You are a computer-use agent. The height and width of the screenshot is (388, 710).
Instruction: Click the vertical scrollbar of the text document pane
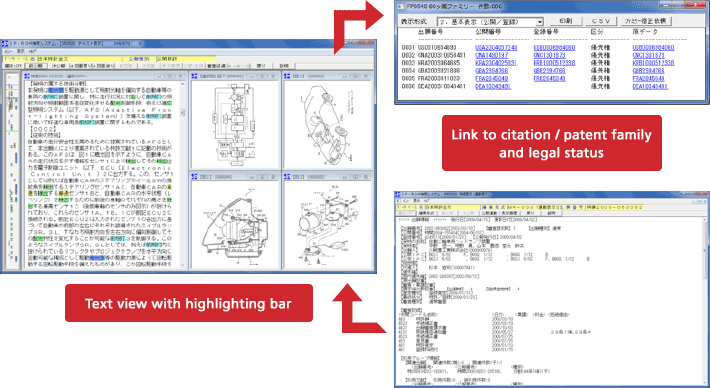click(x=183, y=174)
